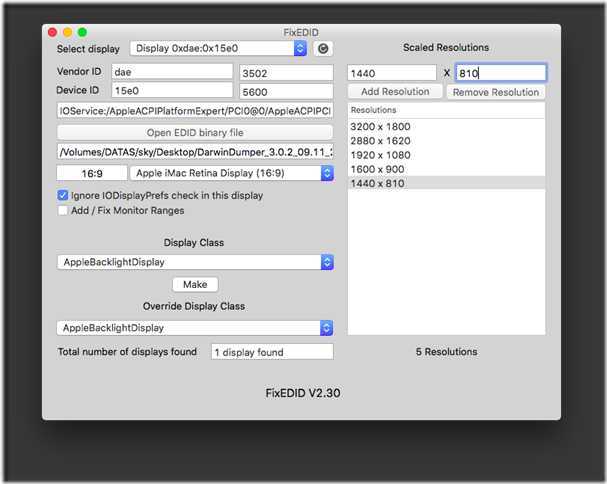Click the 1 display found field
Screen dimensions: 607x484
(x=272, y=352)
